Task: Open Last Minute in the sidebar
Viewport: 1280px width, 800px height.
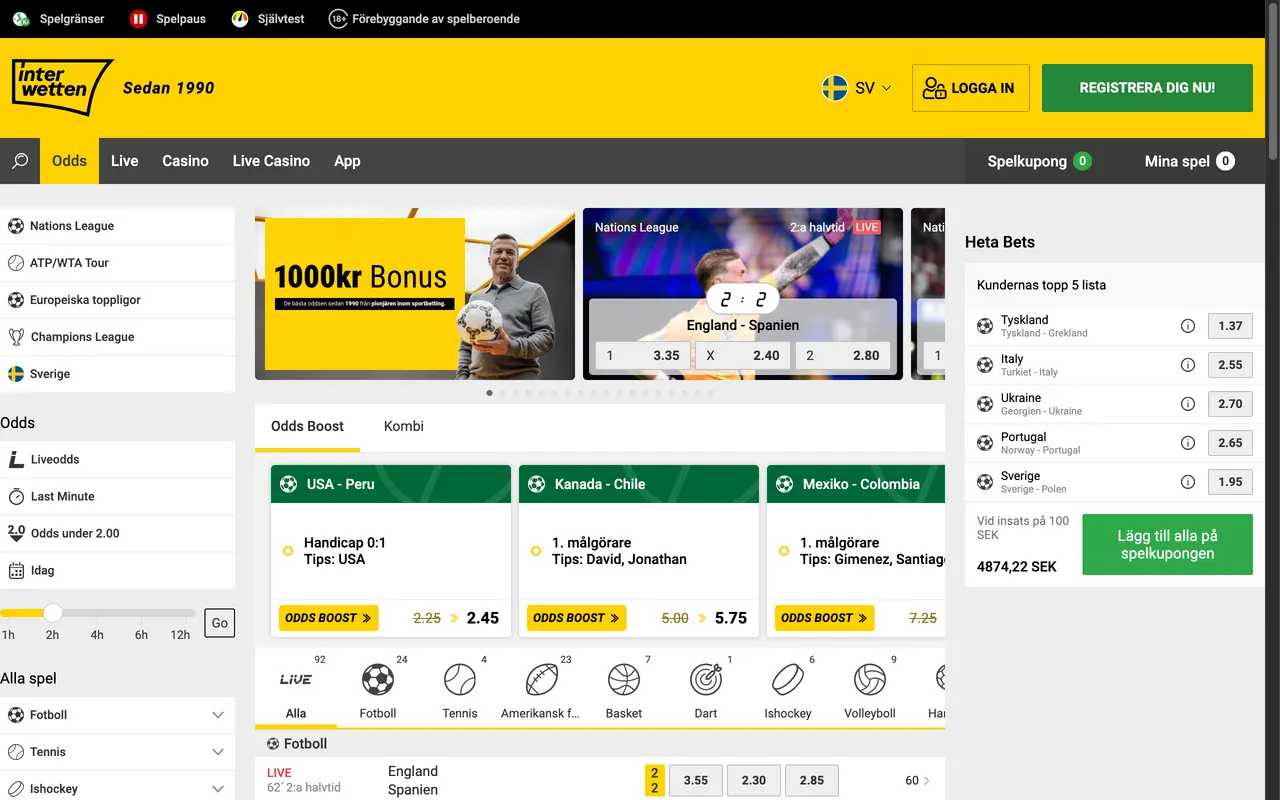Action: click(x=117, y=497)
